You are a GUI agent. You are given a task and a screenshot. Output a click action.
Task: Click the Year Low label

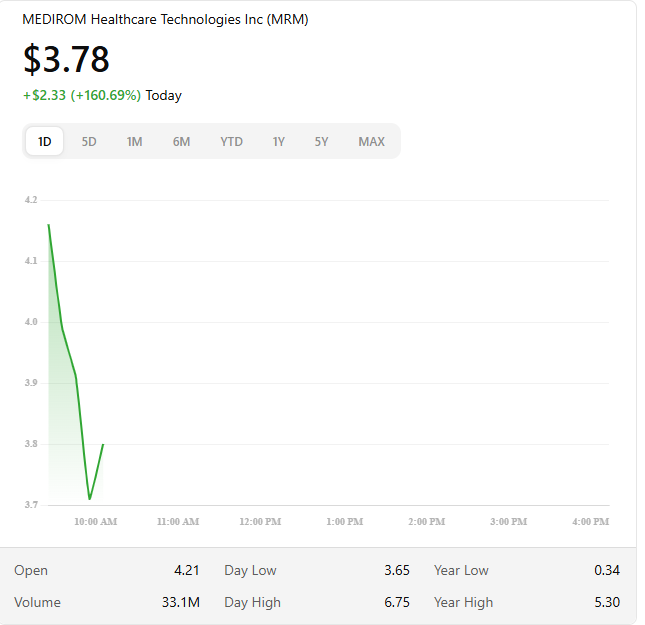[461, 570]
